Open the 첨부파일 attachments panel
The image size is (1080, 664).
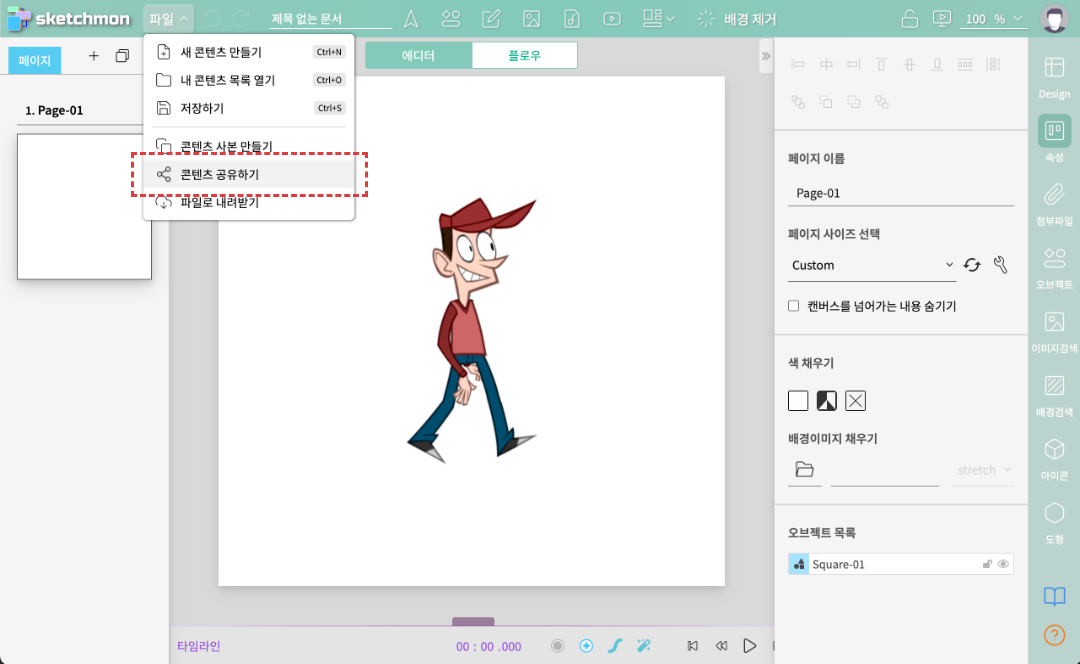pyautogui.click(x=1054, y=205)
